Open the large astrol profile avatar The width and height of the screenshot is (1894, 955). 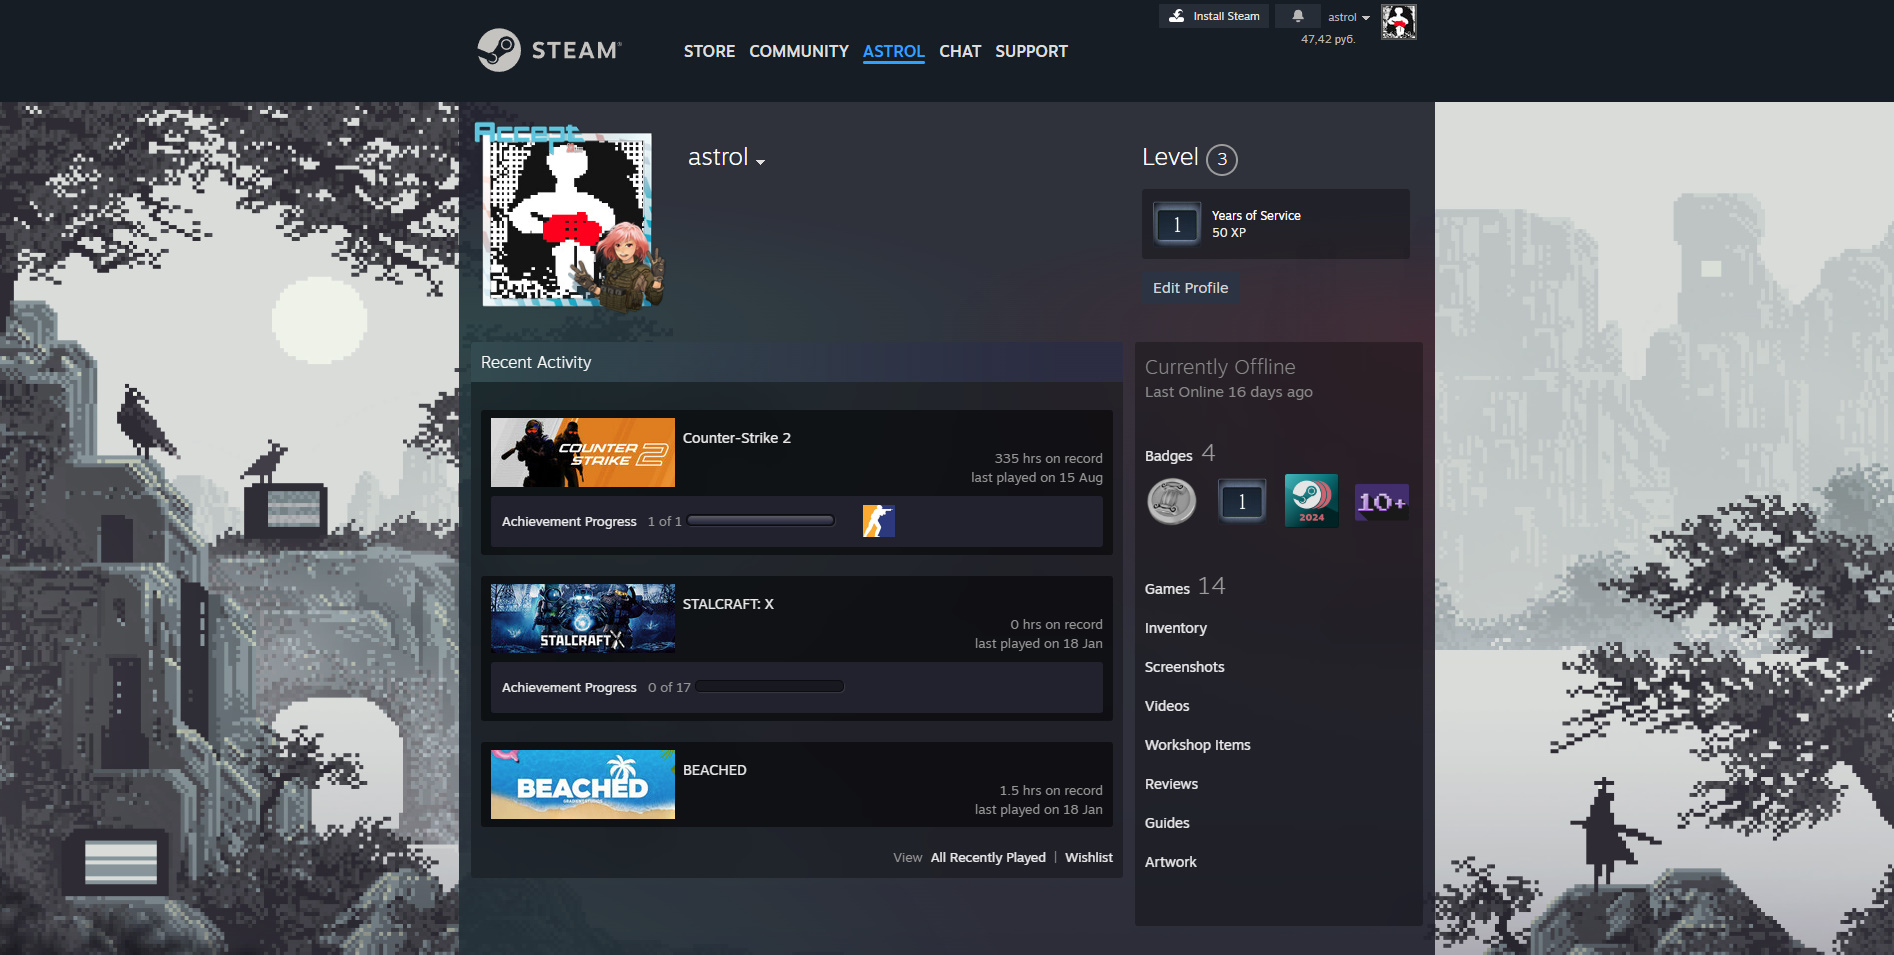tap(568, 220)
